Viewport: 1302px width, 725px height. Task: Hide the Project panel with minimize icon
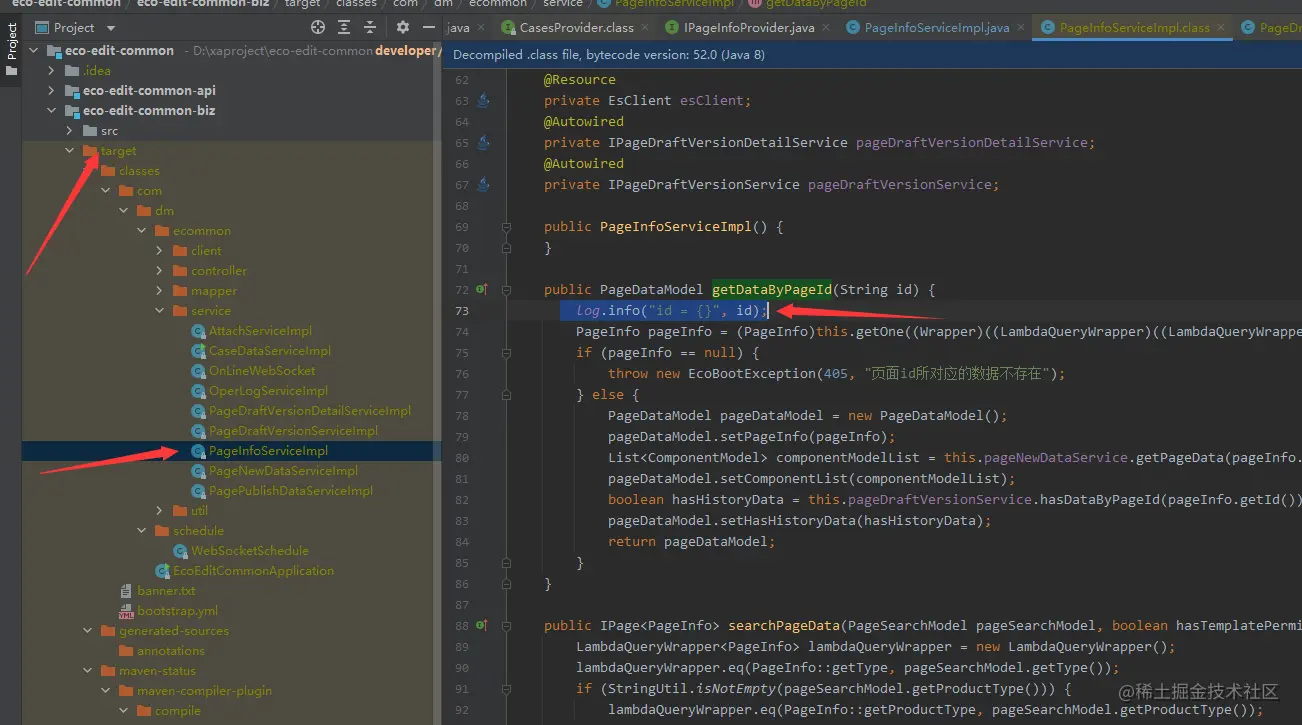coord(427,28)
